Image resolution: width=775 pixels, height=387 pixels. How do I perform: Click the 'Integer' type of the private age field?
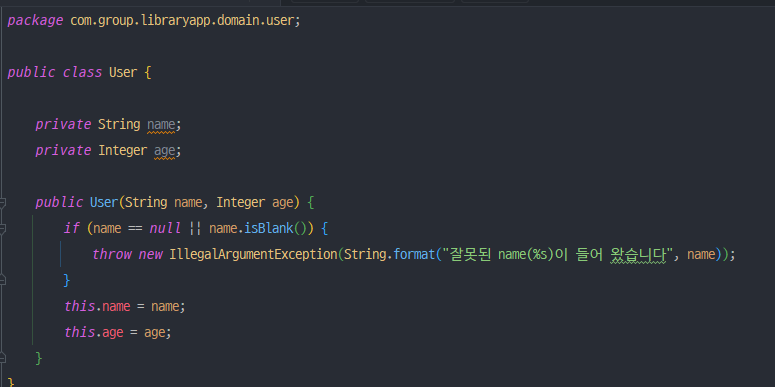pos(123,150)
